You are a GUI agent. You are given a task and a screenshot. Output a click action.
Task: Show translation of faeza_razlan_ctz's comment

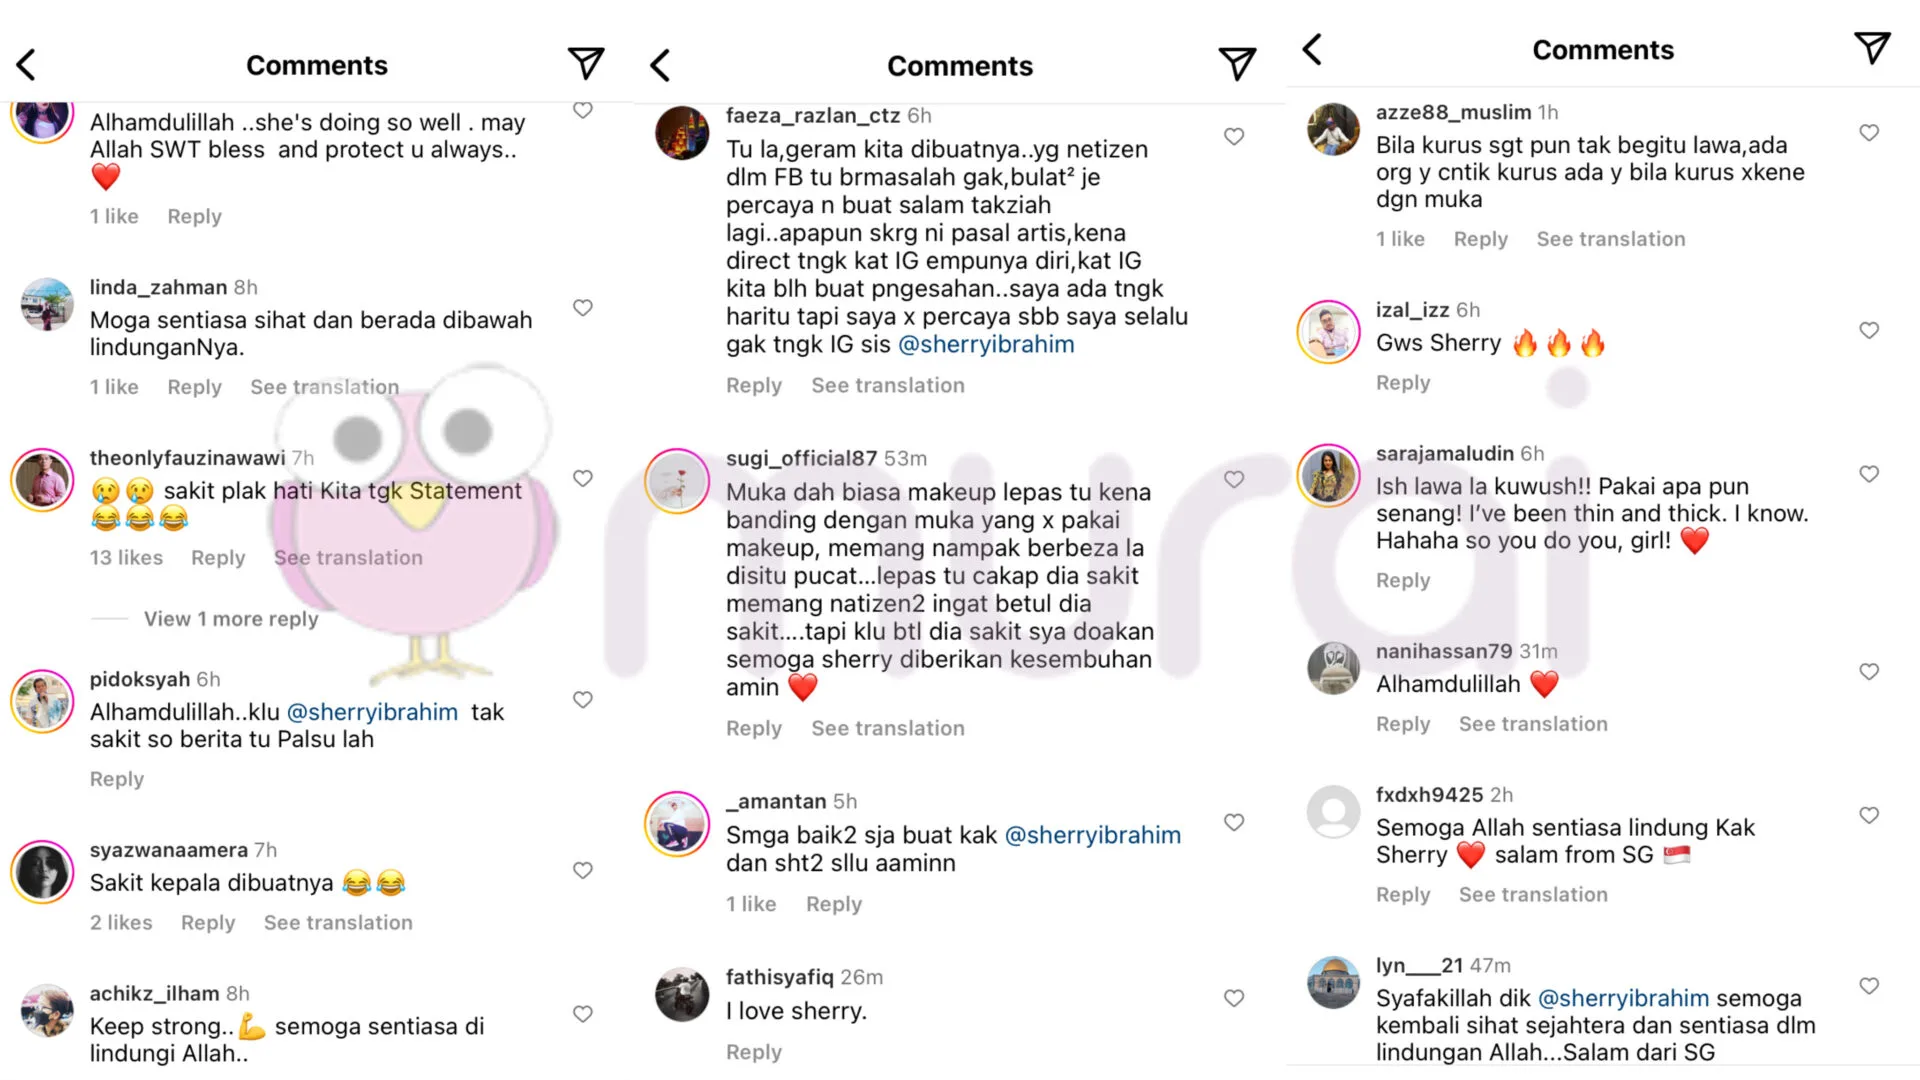click(887, 386)
